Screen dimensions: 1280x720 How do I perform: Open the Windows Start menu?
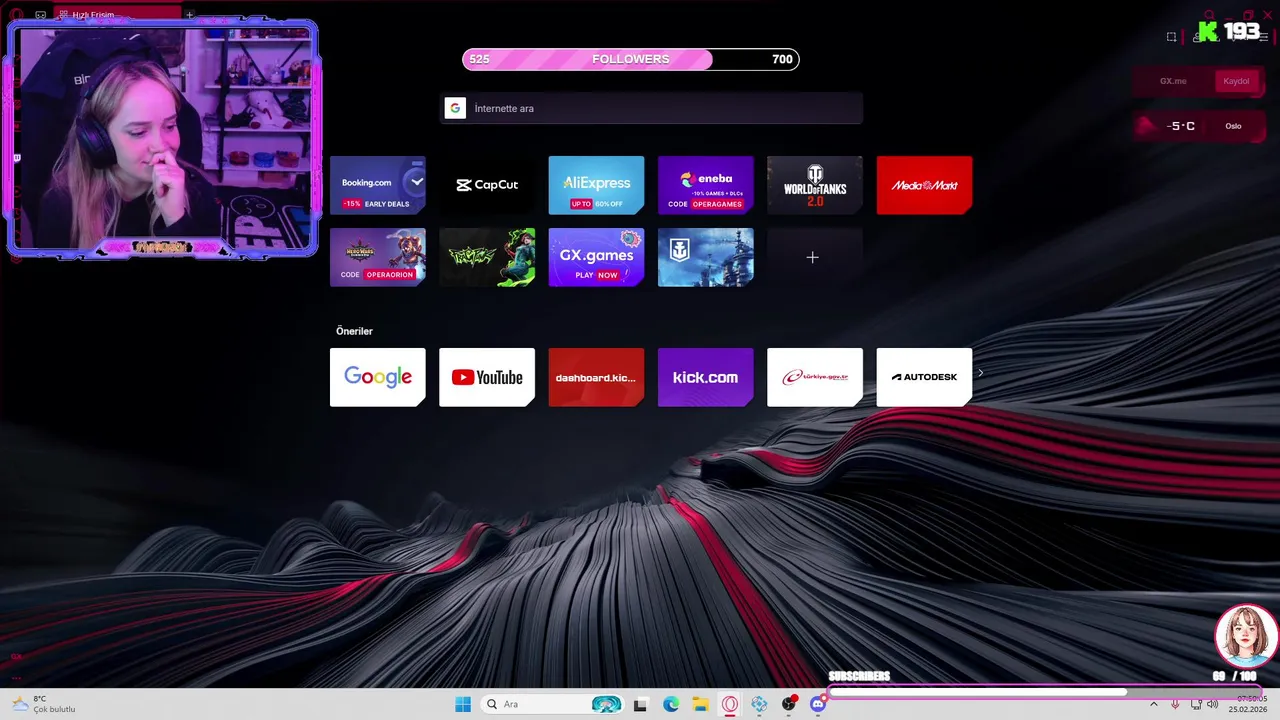[463, 704]
